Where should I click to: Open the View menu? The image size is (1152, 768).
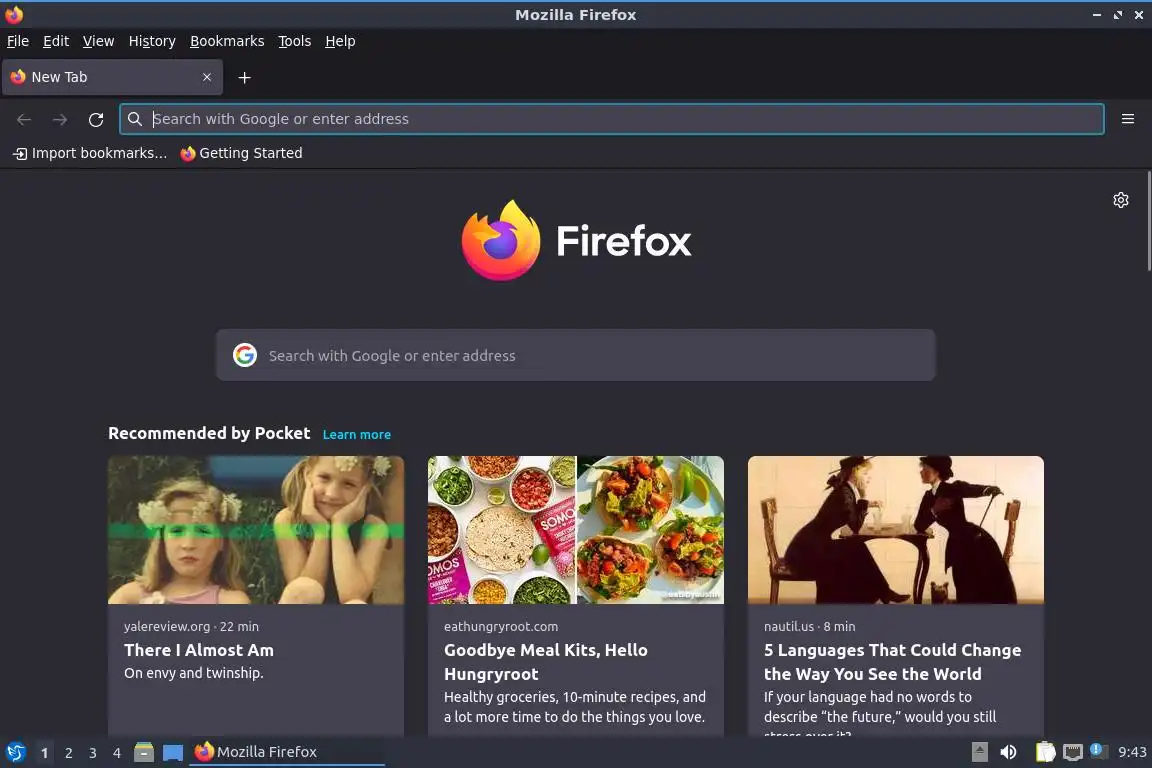coord(98,41)
